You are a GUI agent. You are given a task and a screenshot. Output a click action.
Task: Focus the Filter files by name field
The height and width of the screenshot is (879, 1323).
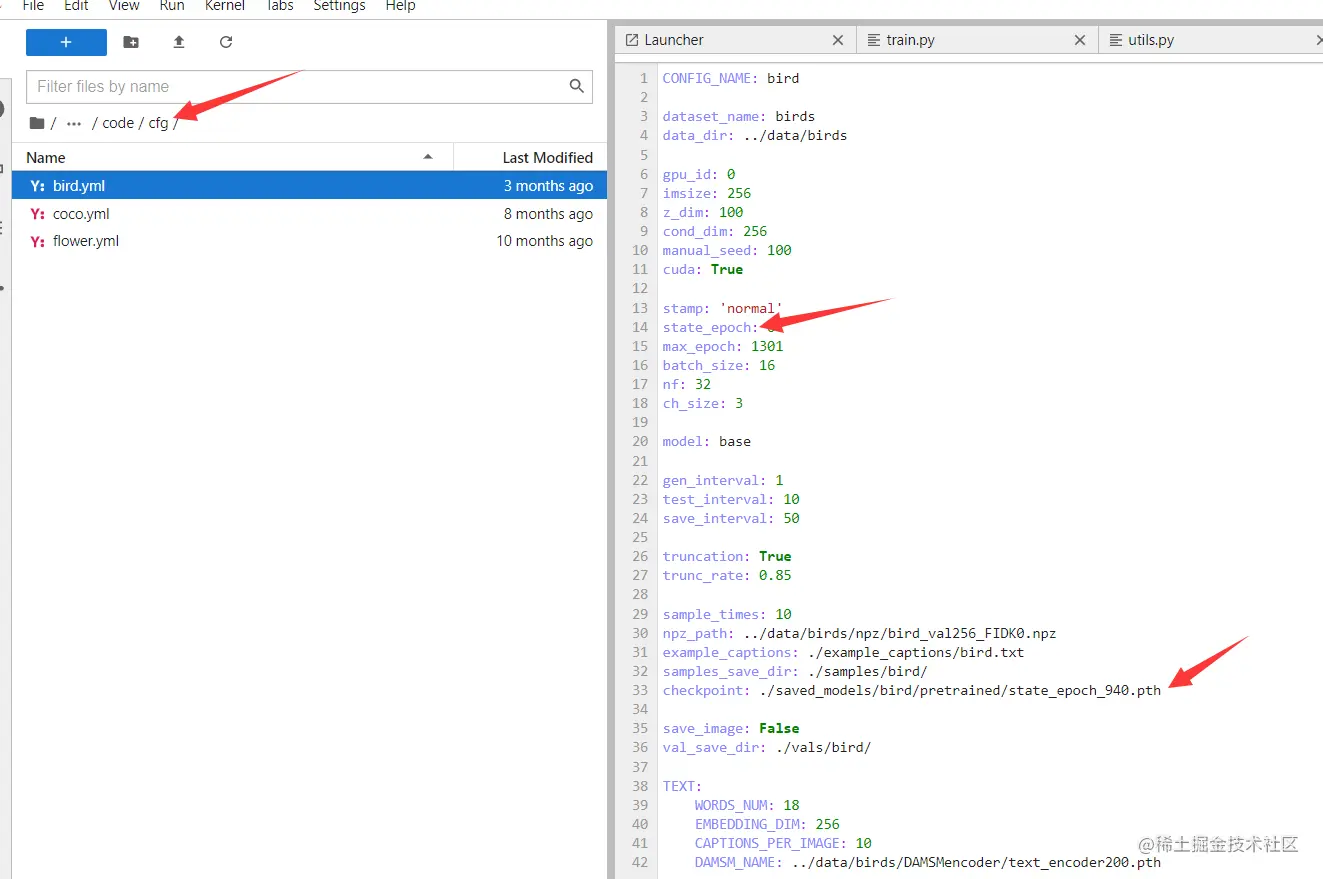click(309, 86)
